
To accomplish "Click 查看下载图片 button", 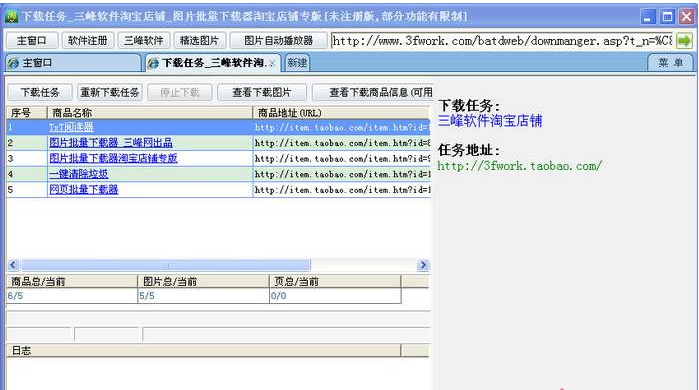I will 262,92.
